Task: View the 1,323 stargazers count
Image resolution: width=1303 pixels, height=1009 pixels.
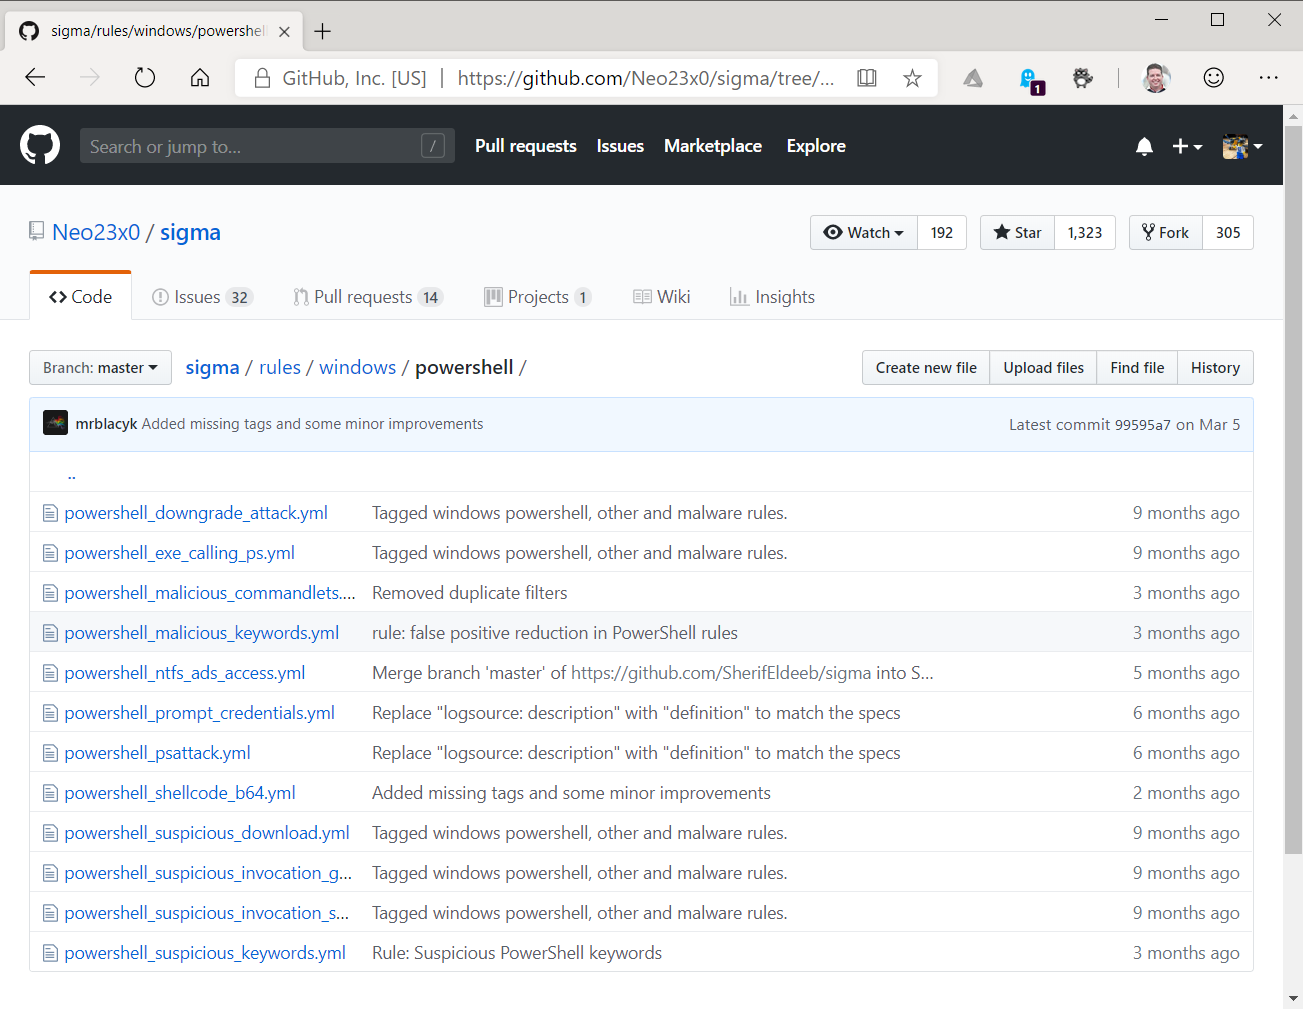Action: point(1085,233)
